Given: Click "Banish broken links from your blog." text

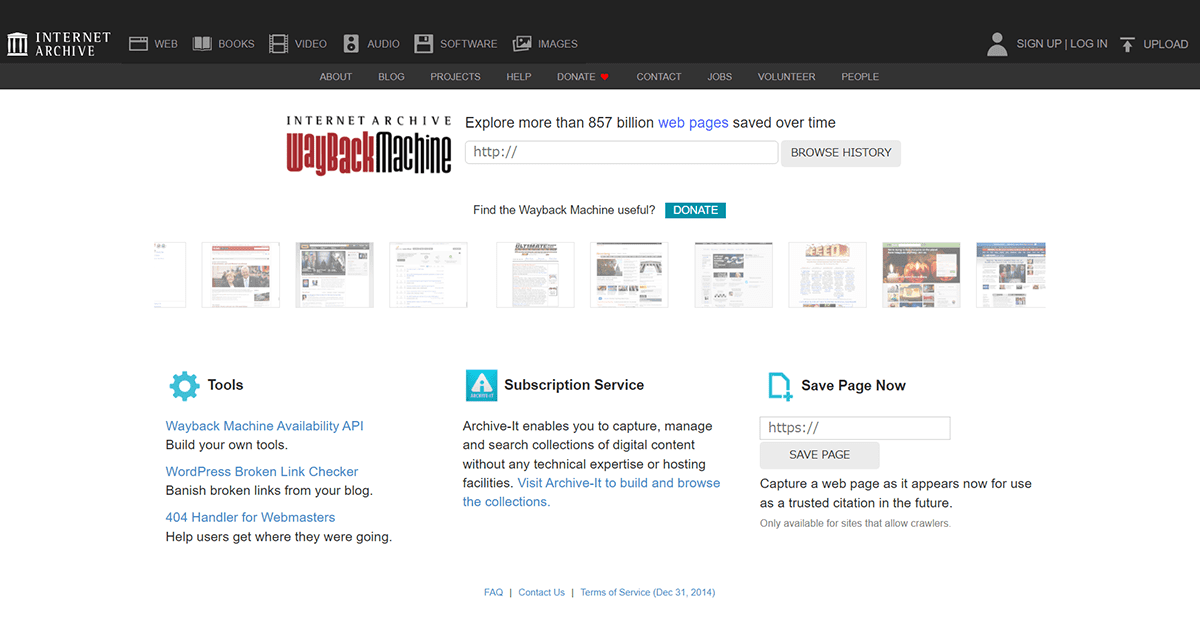Looking at the screenshot, I should (269, 491).
